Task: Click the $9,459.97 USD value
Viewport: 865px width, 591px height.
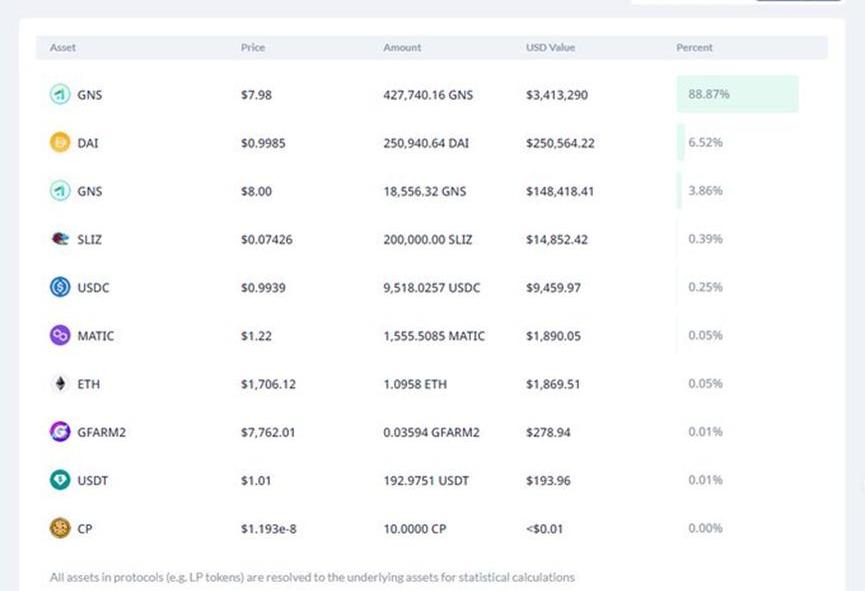Action: point(553,287)
